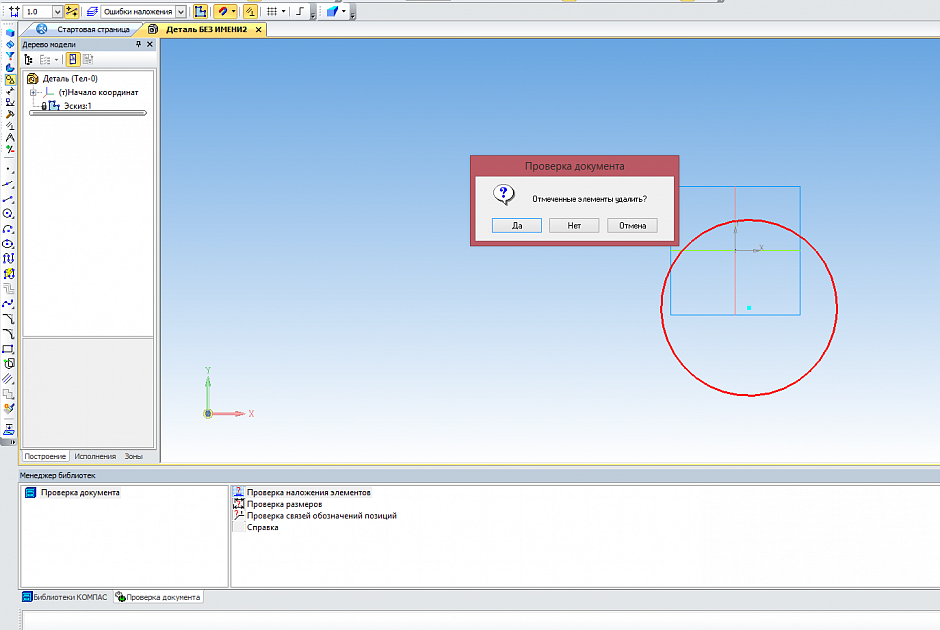Click the brush cleanup tool icon
940x630 pixels.
coord(8,409)
